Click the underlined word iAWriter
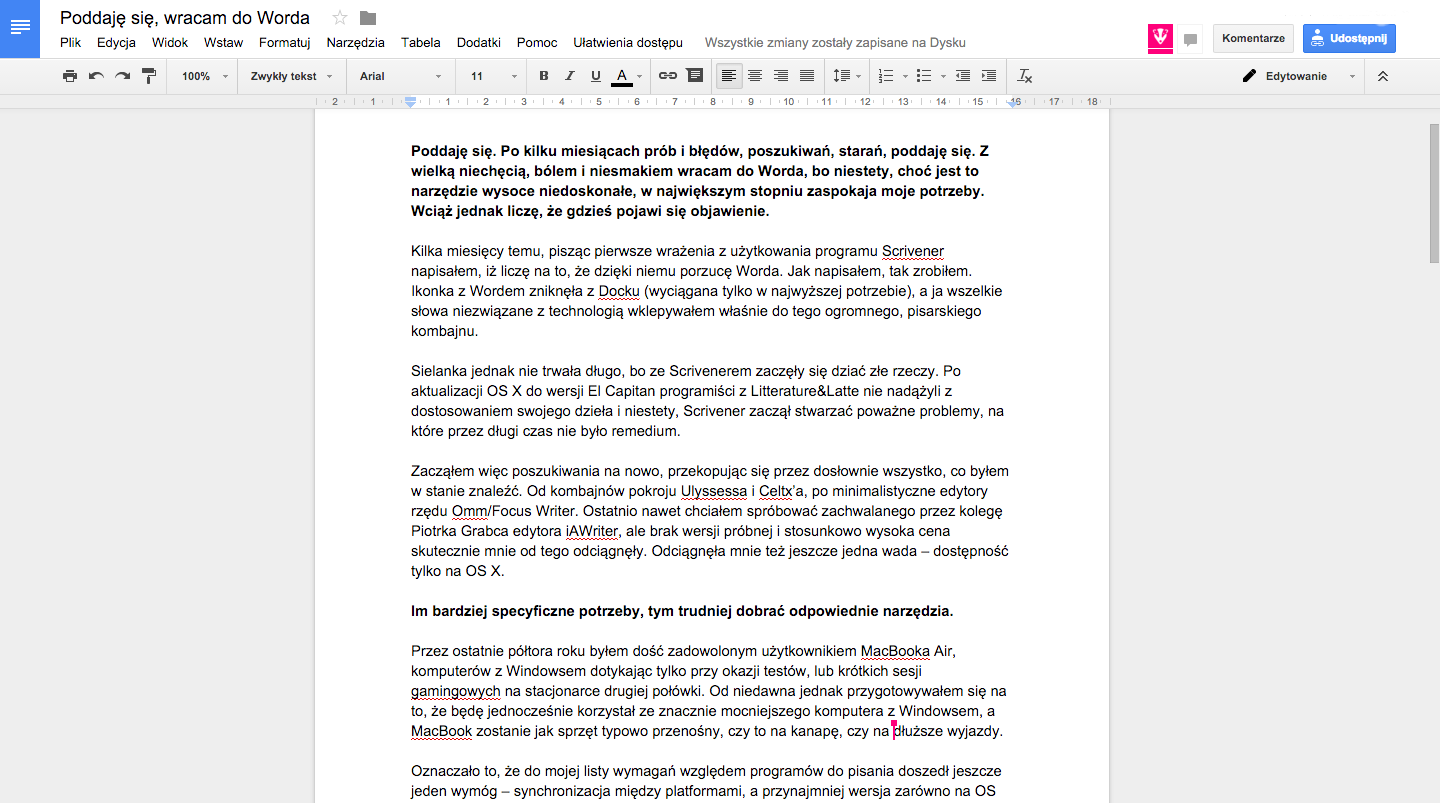The height and width of the screenshot is (803, 1440). (x=593, y=531)
